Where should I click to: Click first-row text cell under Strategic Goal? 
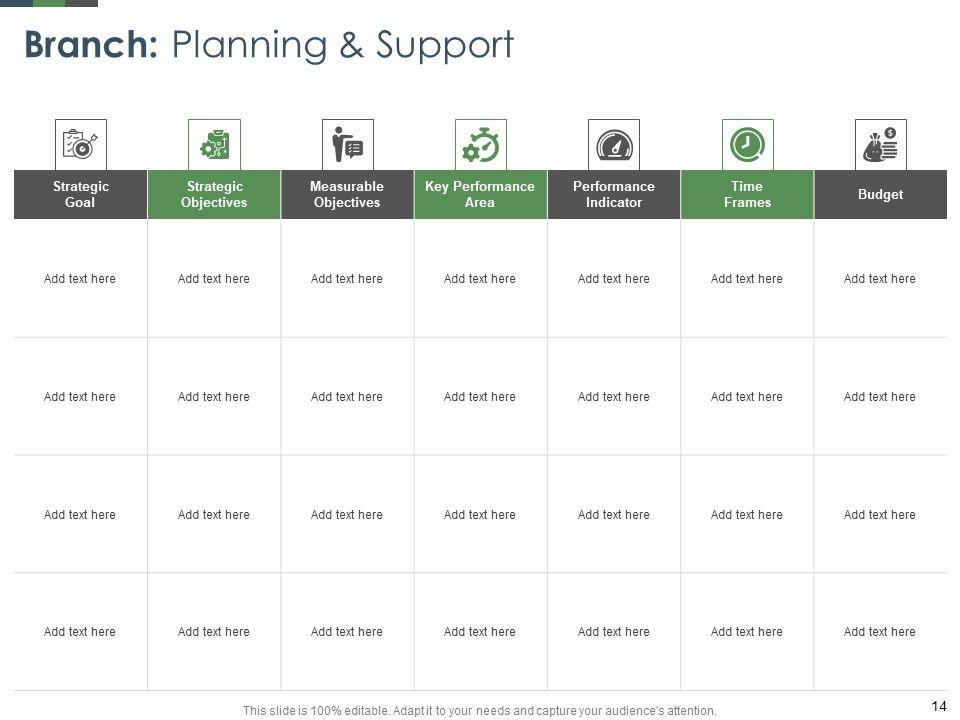click(x=80, y=279)
